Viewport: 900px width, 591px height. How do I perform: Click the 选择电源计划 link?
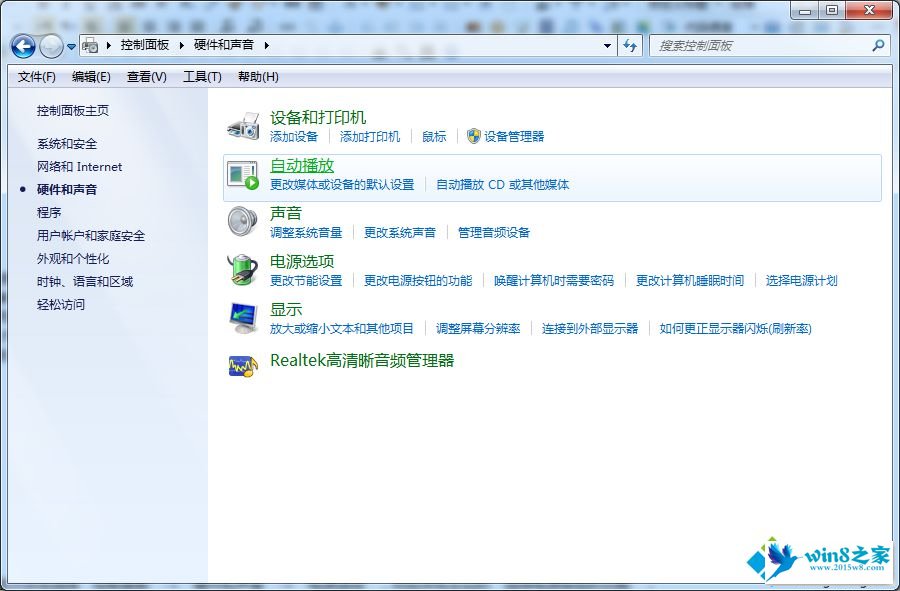pyautogui.click(x=801, y=281)
